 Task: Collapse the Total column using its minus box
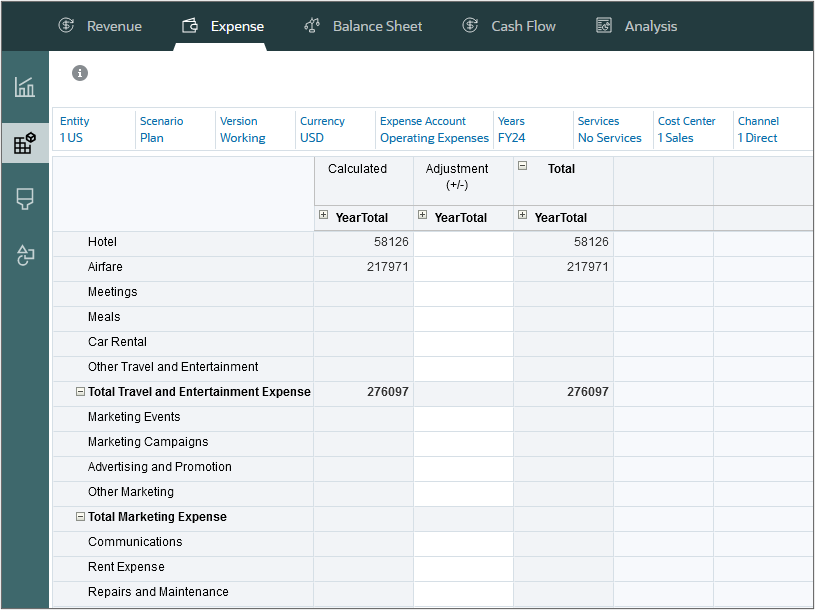pyautogui.click(x=522, y=167)
